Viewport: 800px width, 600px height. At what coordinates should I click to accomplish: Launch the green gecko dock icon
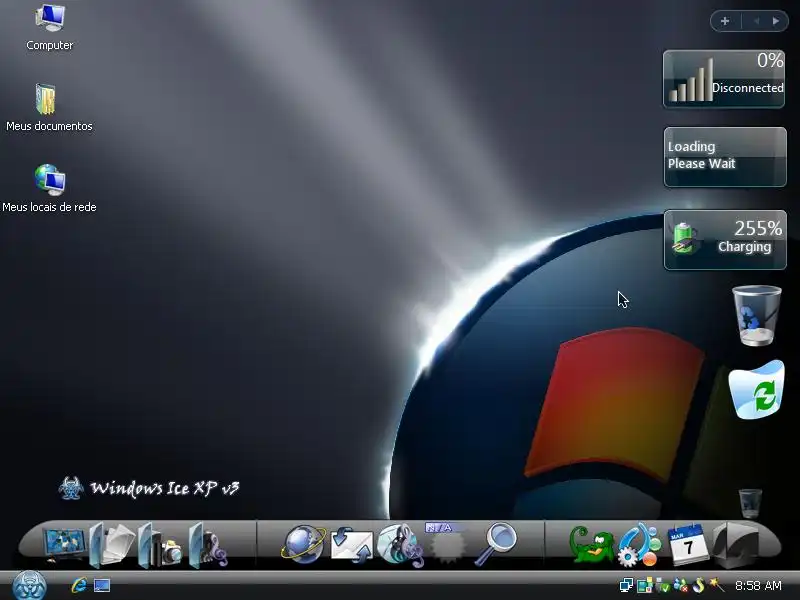[x=591, y=544]
